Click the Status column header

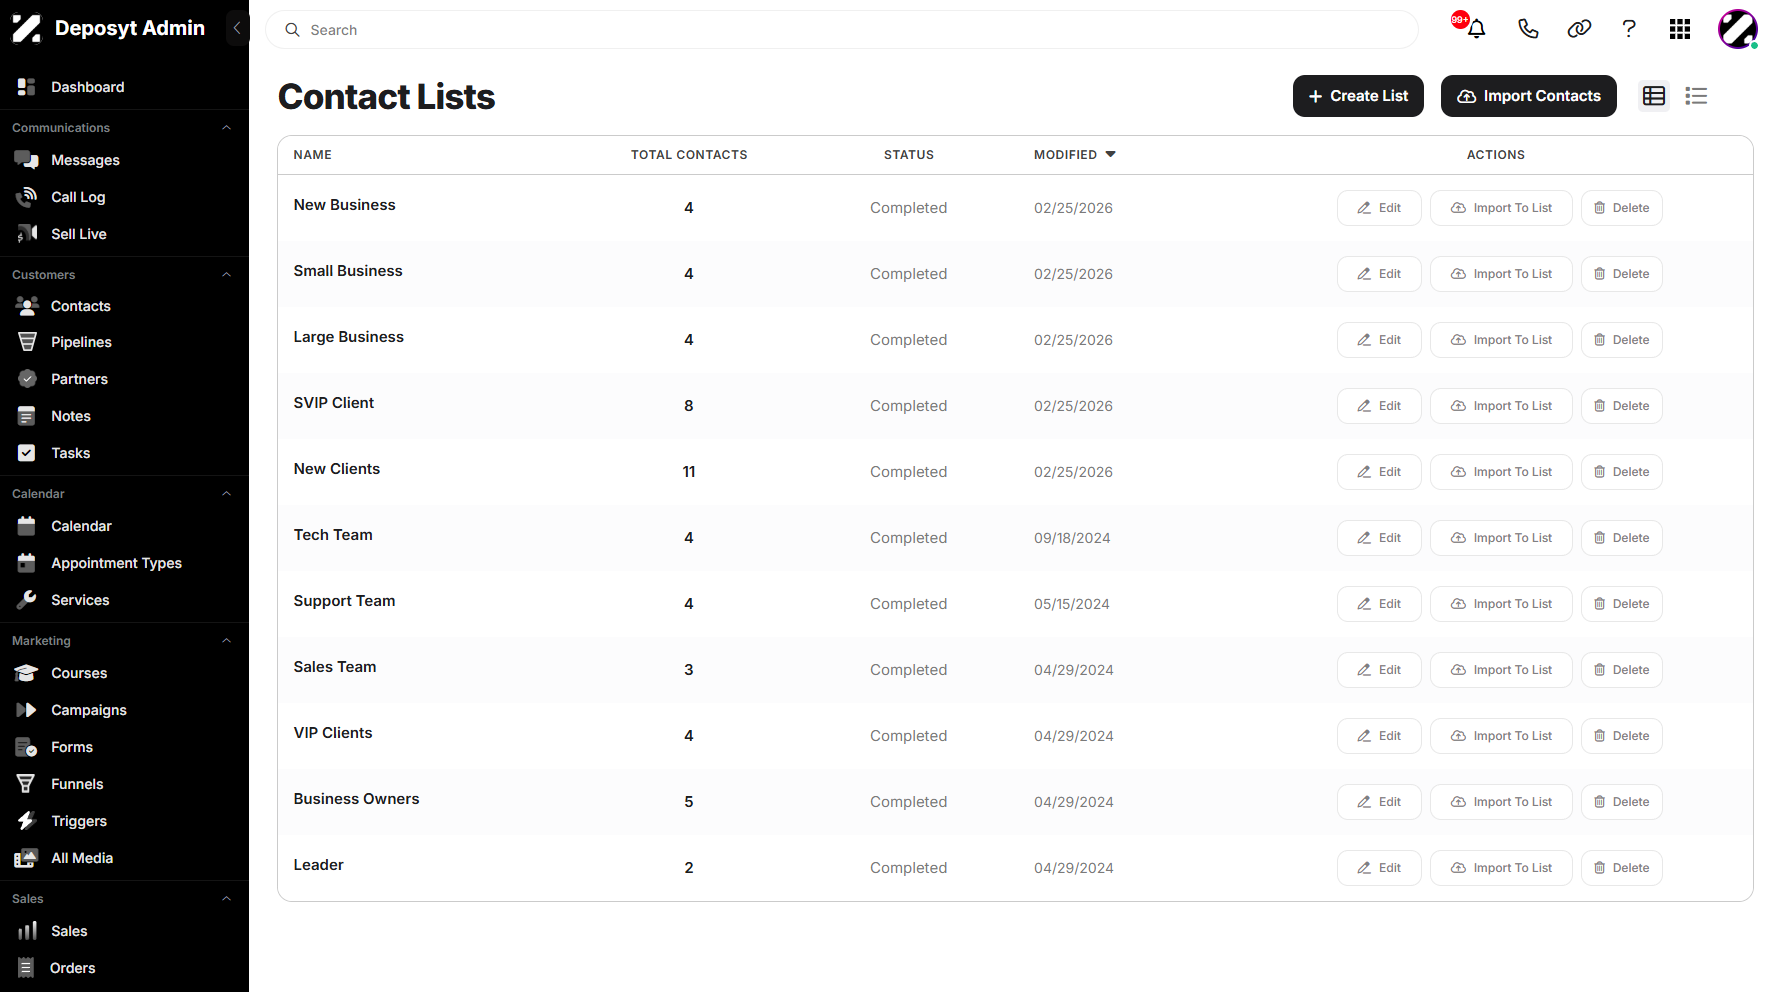point(909,155)
